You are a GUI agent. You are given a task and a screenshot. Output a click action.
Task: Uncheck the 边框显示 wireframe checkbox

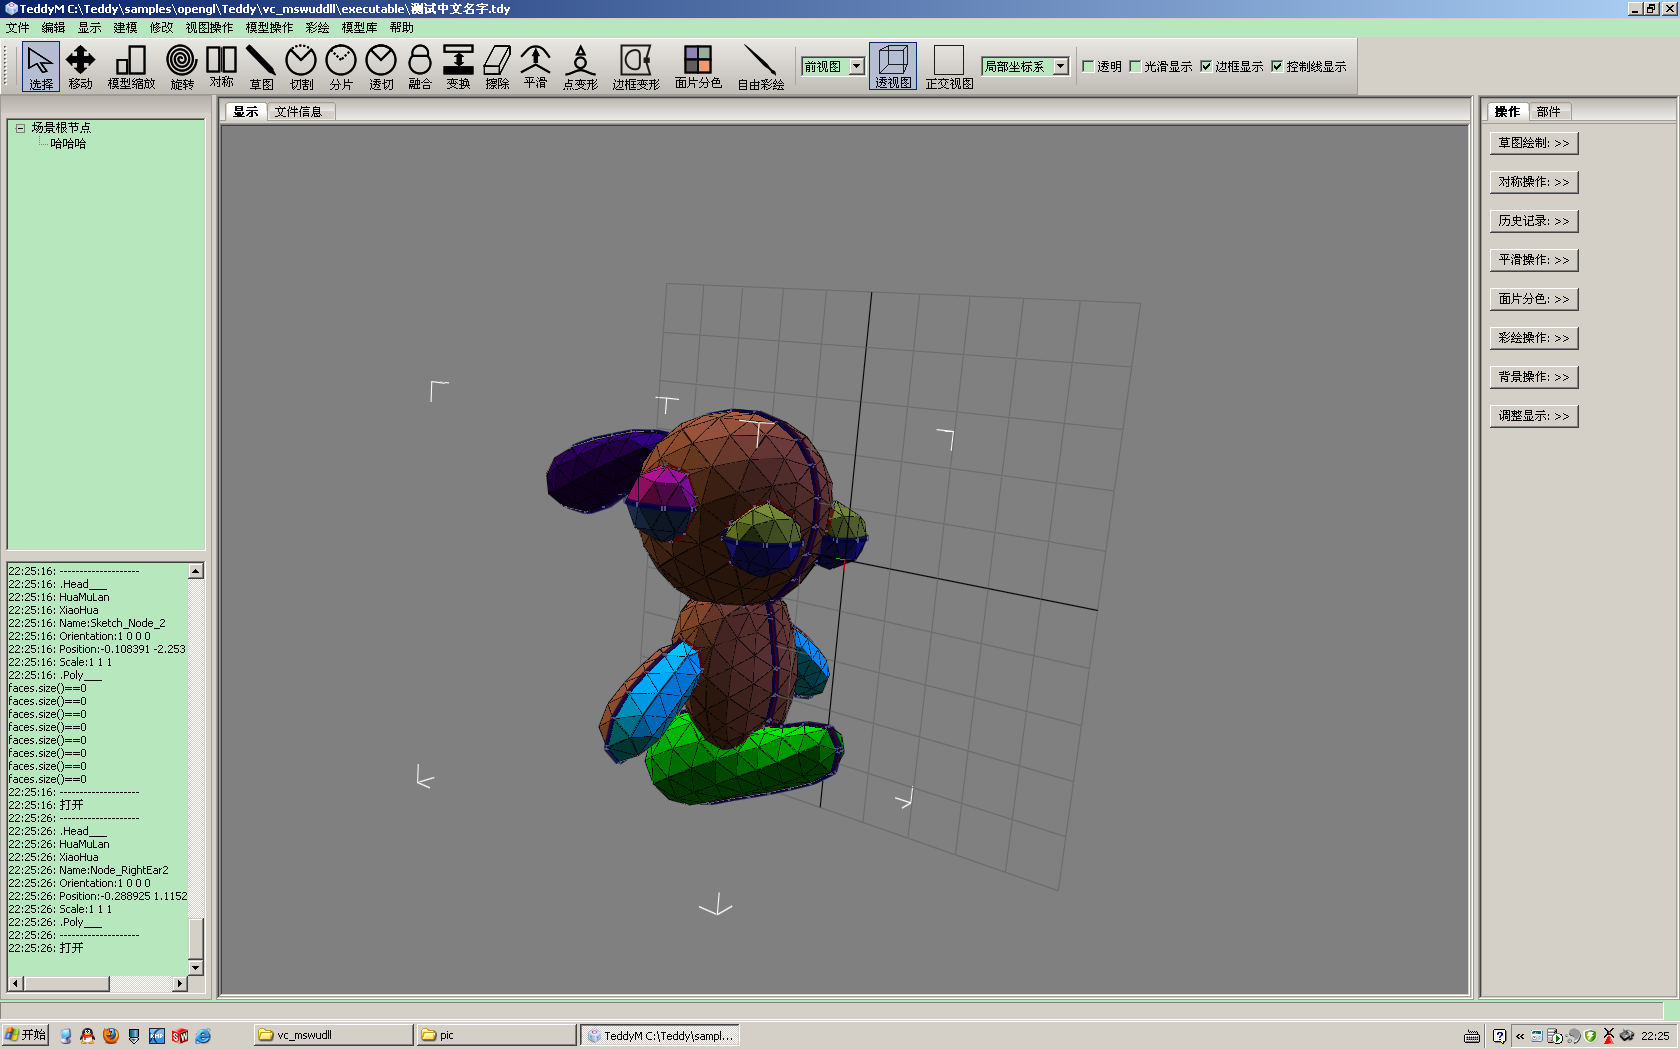tap(1206, 67)
